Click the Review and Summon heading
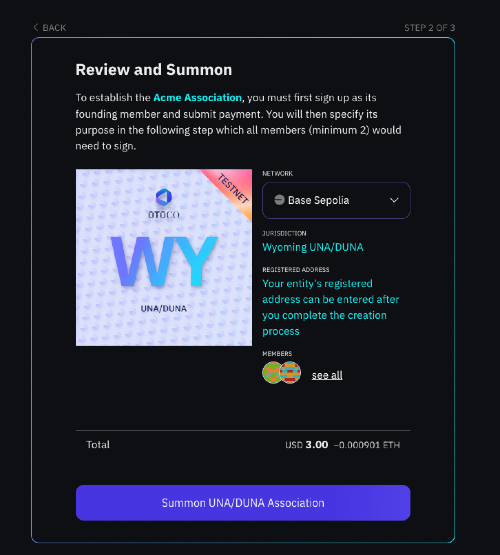500x555 pixels. 154,70
